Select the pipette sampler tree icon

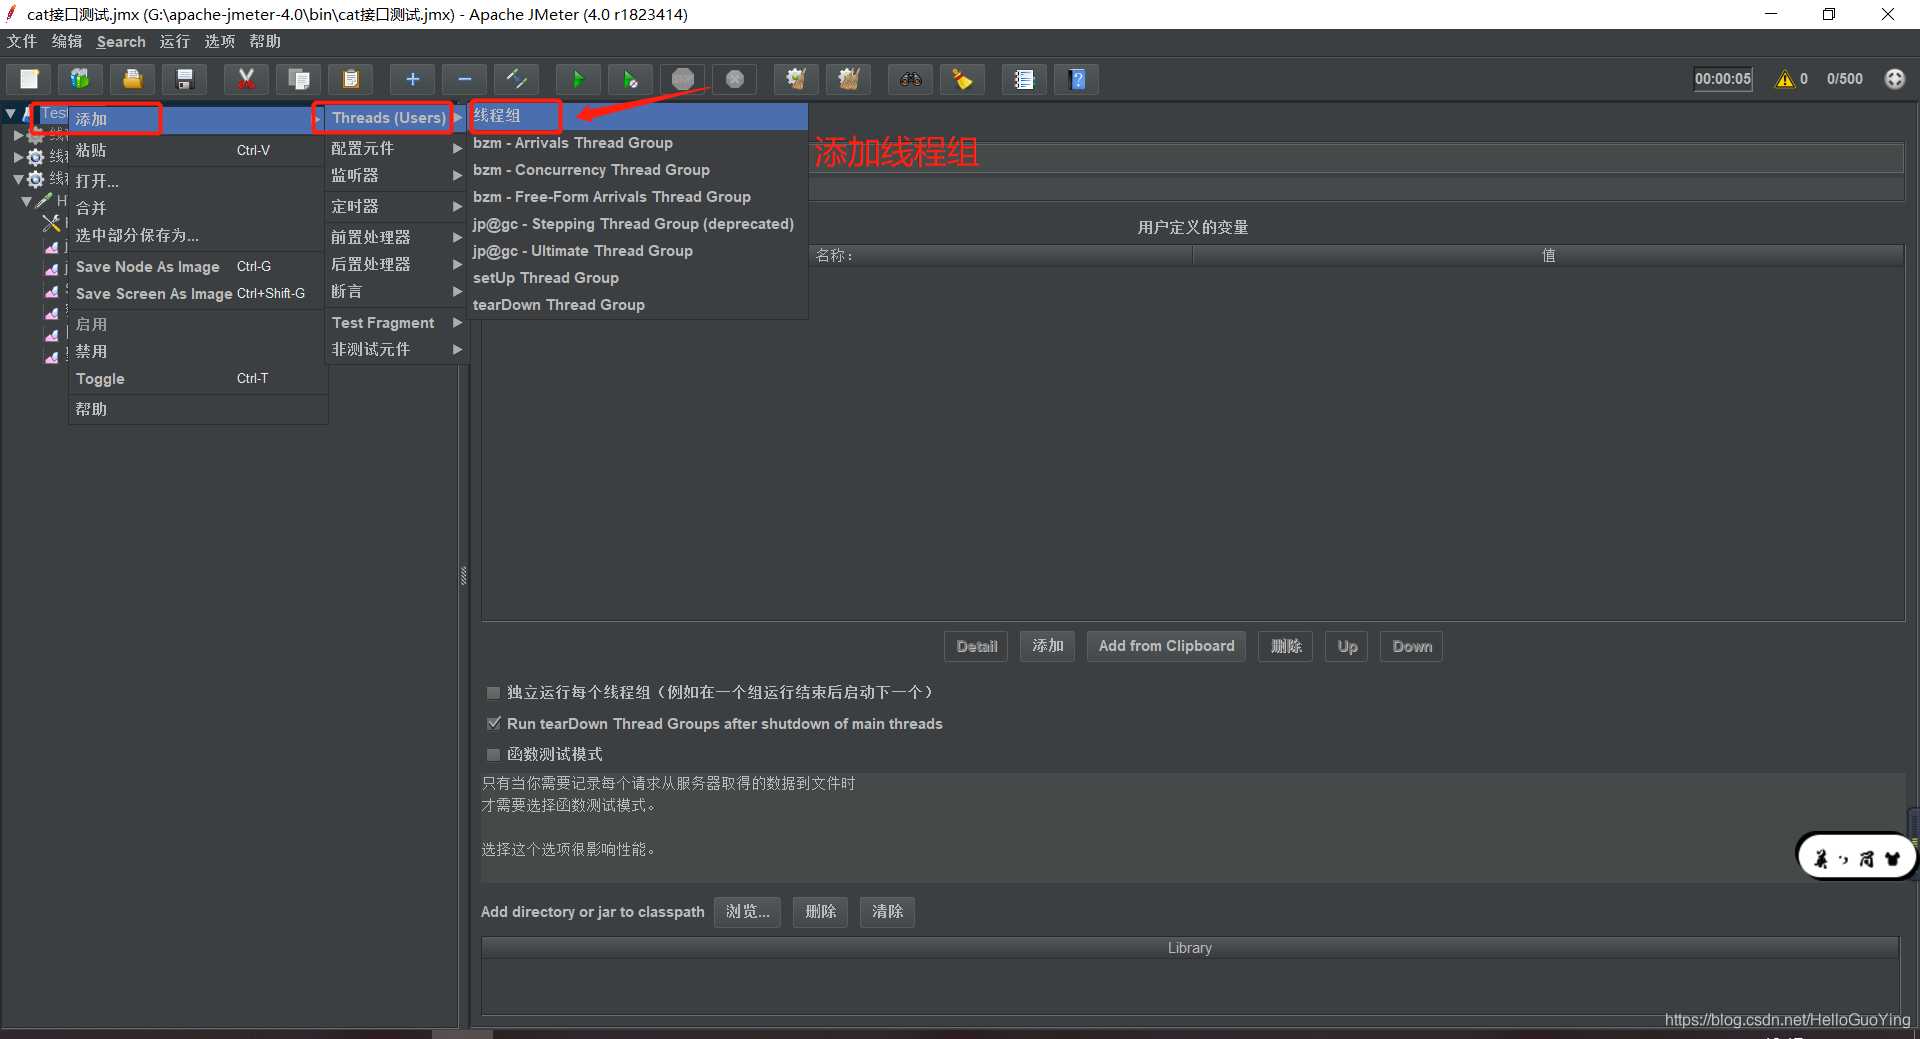click(x=44, y=201)
